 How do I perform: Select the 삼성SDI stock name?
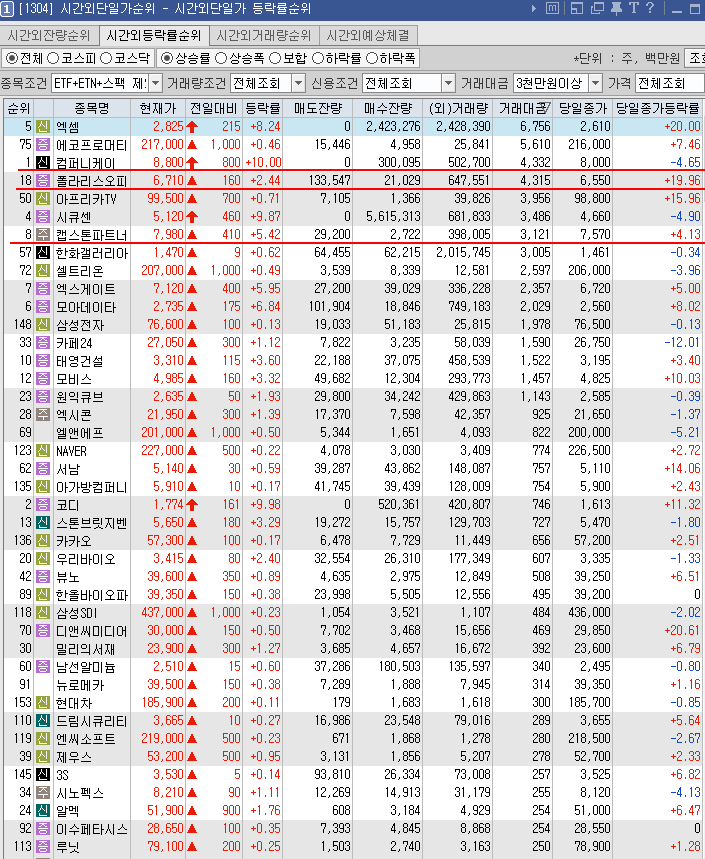point(77,613)
